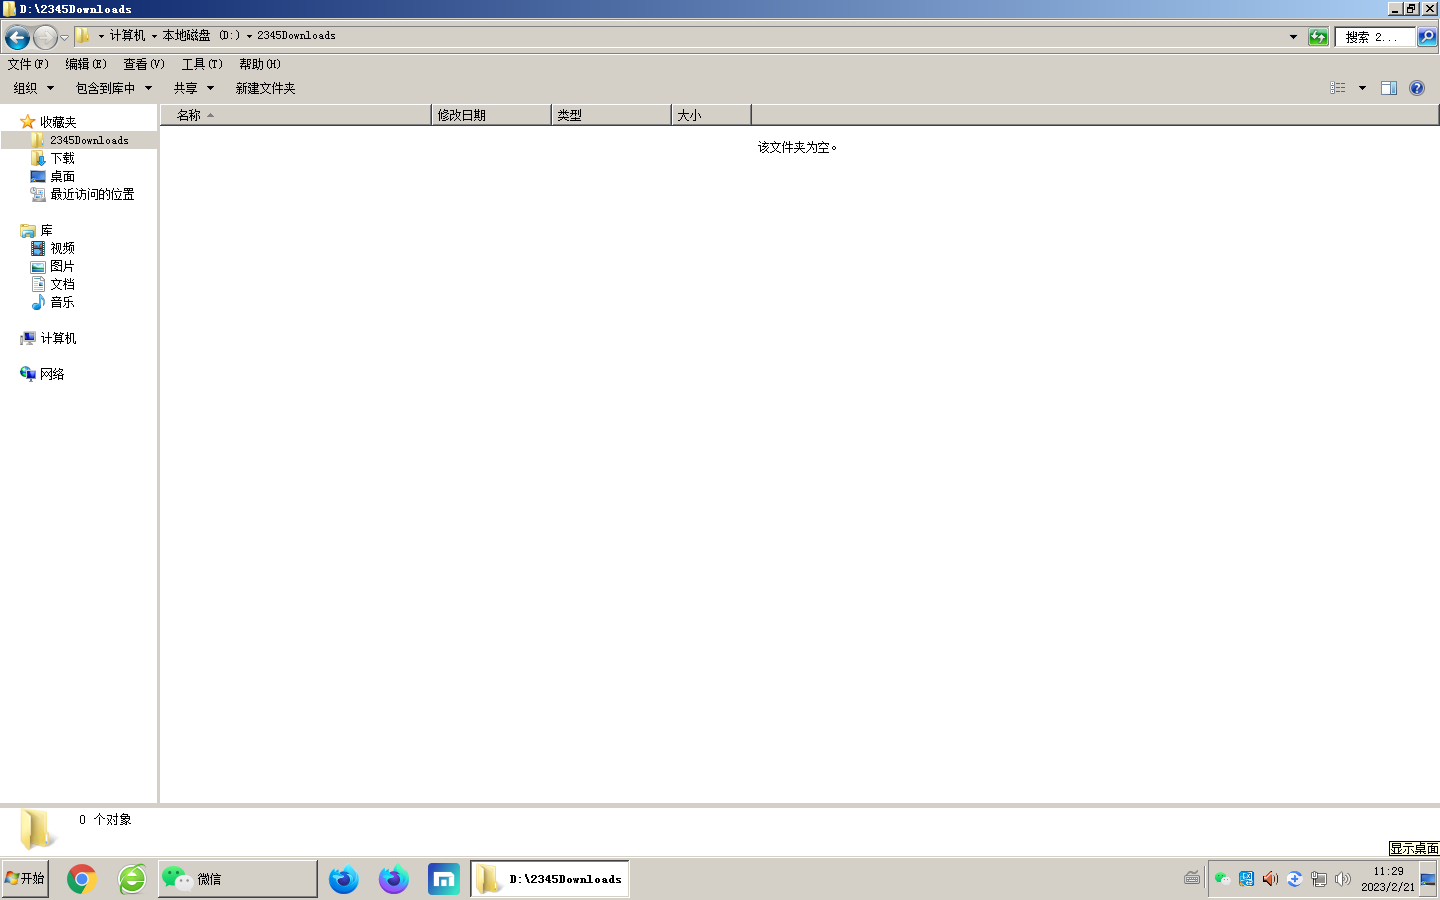
Task: Select 2345Downloads in the address breadcrumb
Action: [x=296, y=36]
